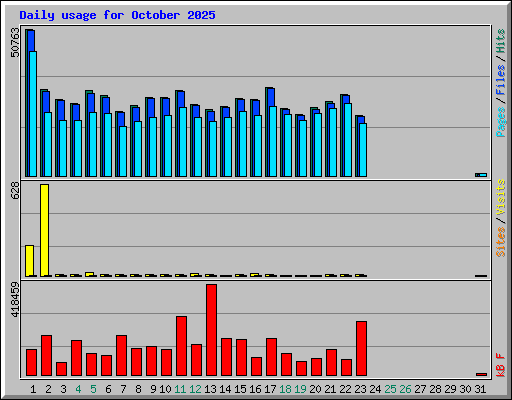Click the tall yellow visits bar for day 2
The height and width of the screenshot is (400, 512).
[44, 230]
